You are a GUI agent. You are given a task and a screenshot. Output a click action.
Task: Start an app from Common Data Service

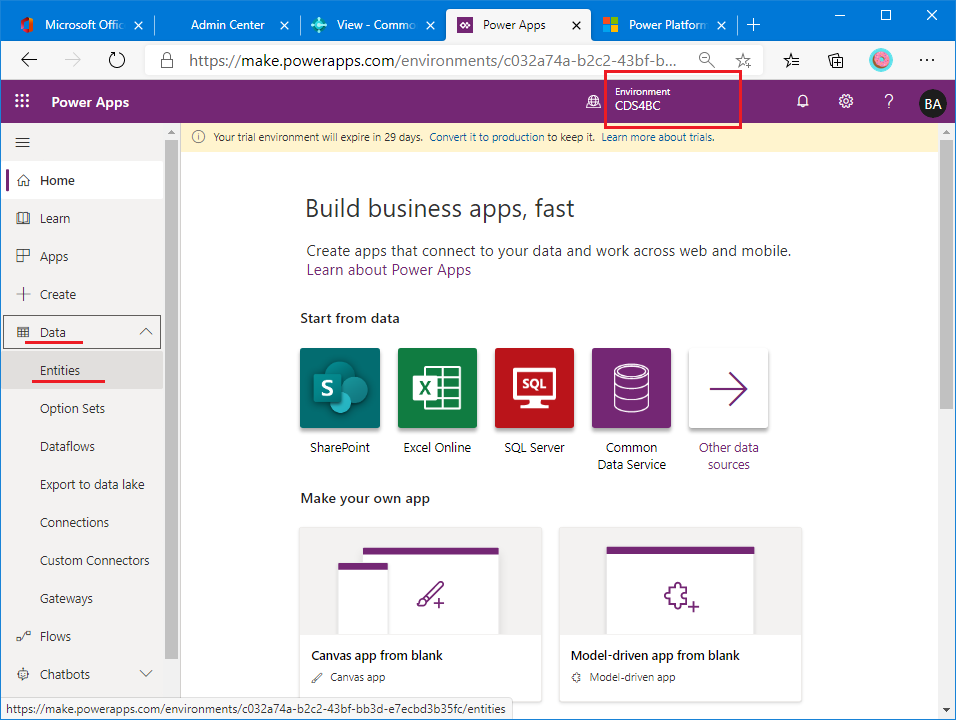[631, 388]
